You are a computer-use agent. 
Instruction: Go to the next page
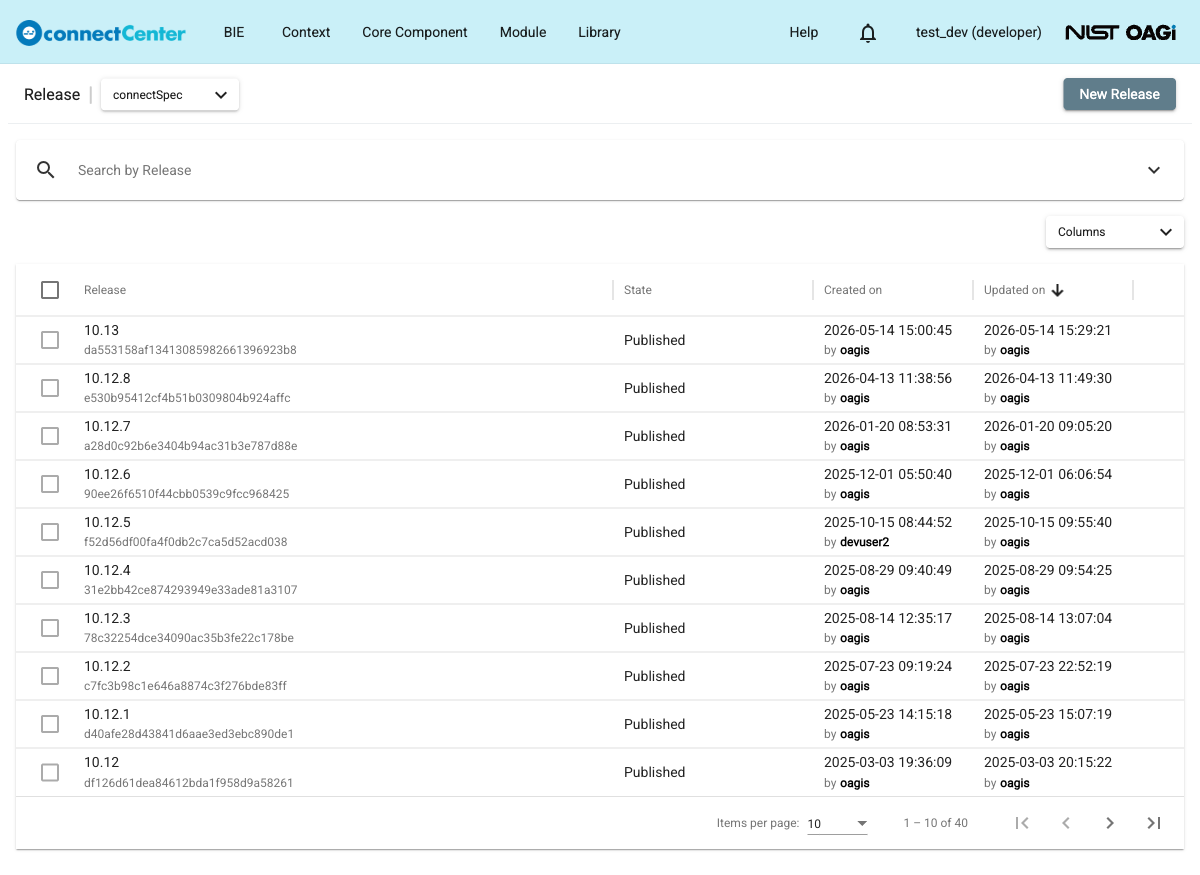[1110, 823]
